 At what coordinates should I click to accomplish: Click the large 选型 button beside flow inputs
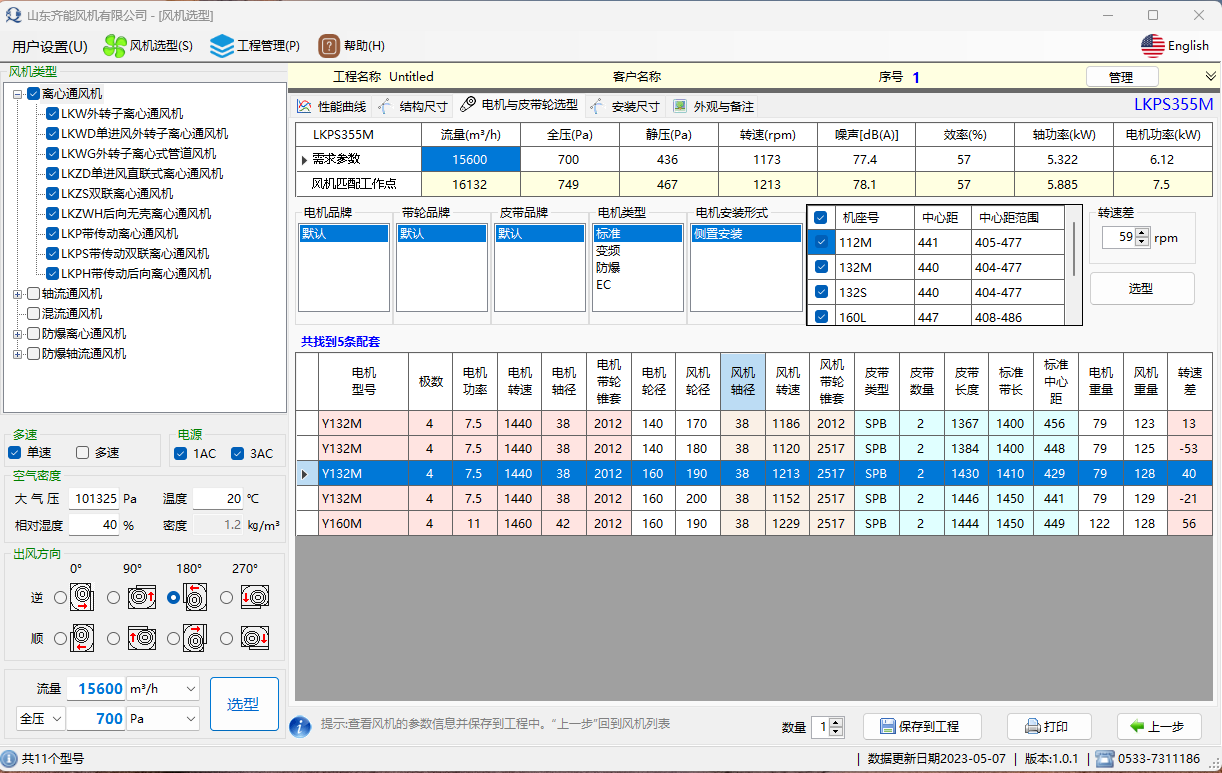[x=244, y=704]
